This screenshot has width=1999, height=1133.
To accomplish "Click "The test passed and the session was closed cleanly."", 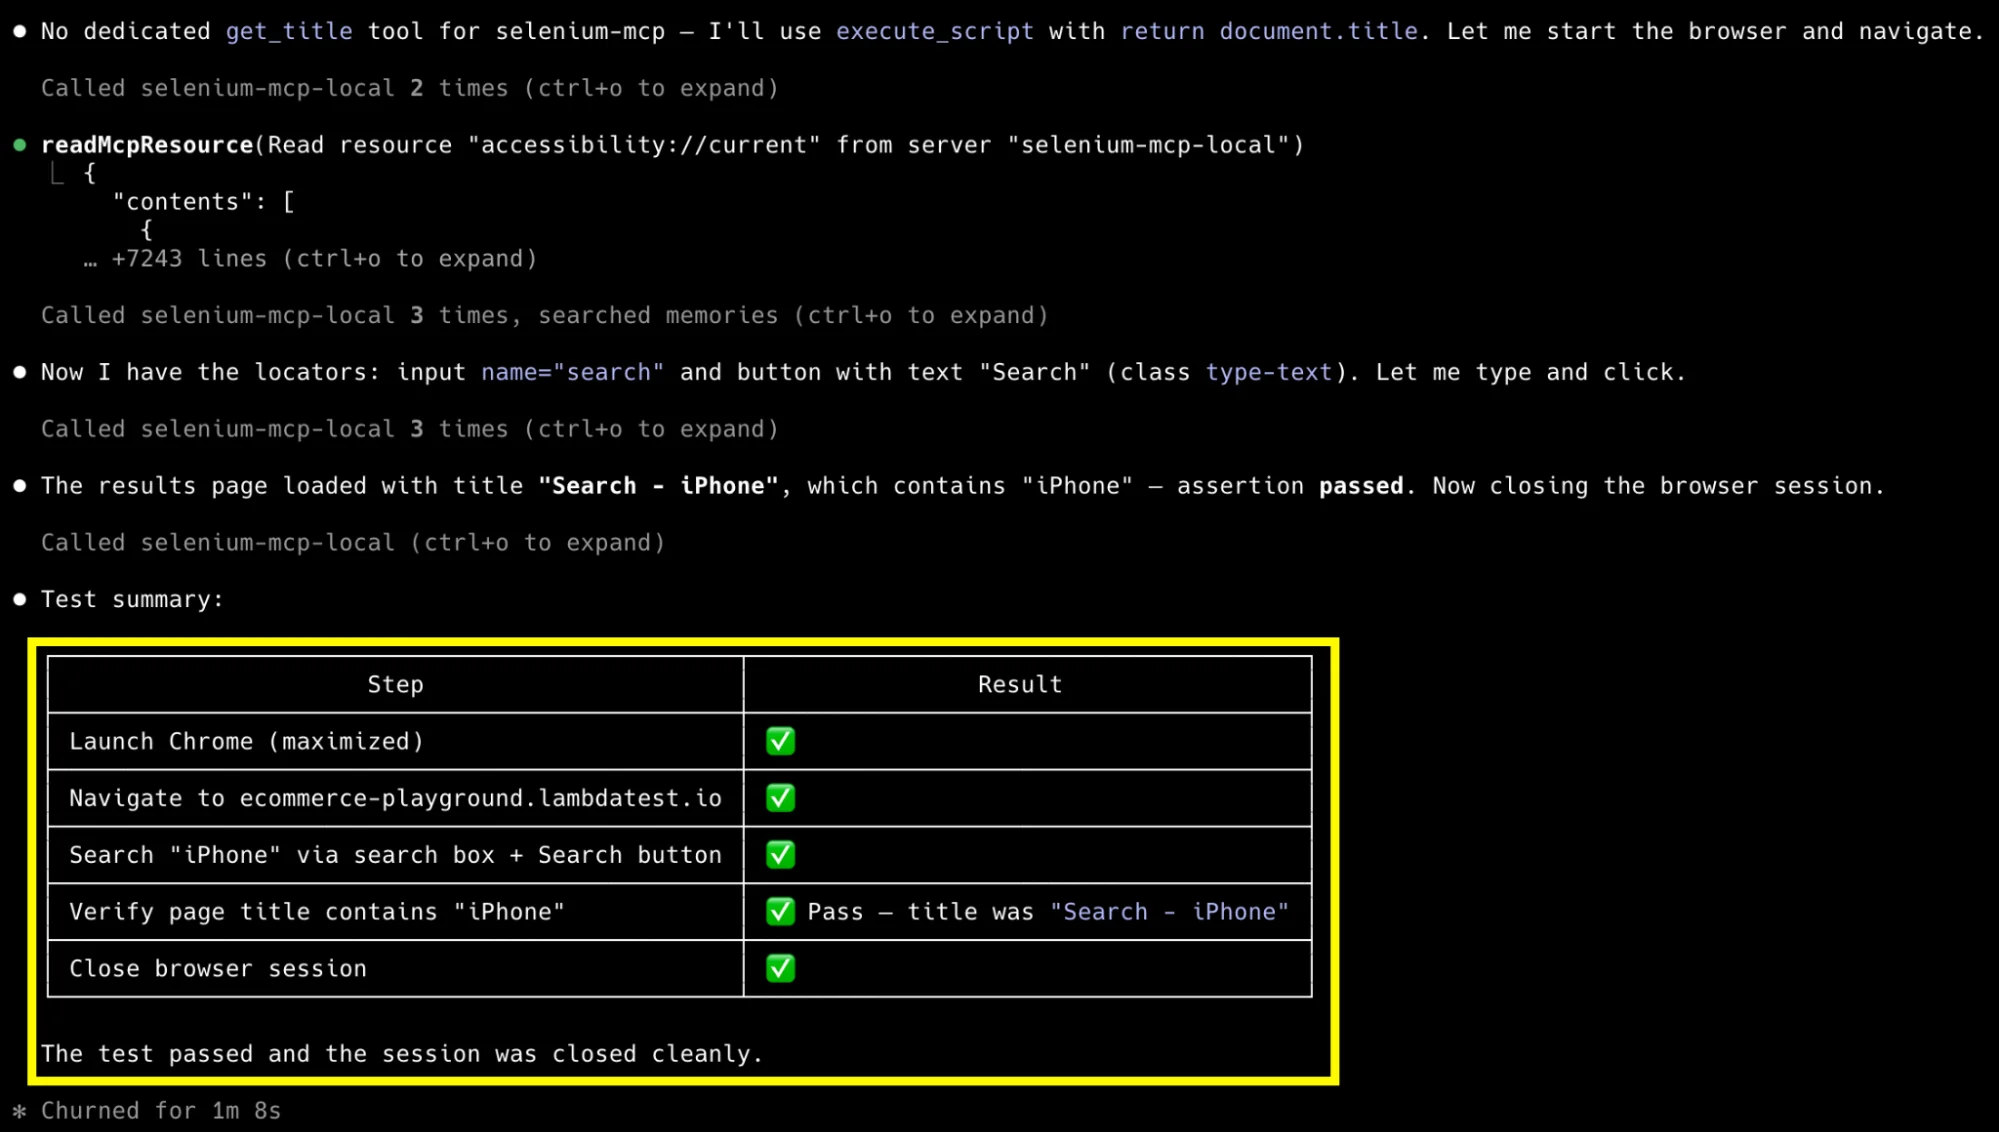I will coord(402,1054).
